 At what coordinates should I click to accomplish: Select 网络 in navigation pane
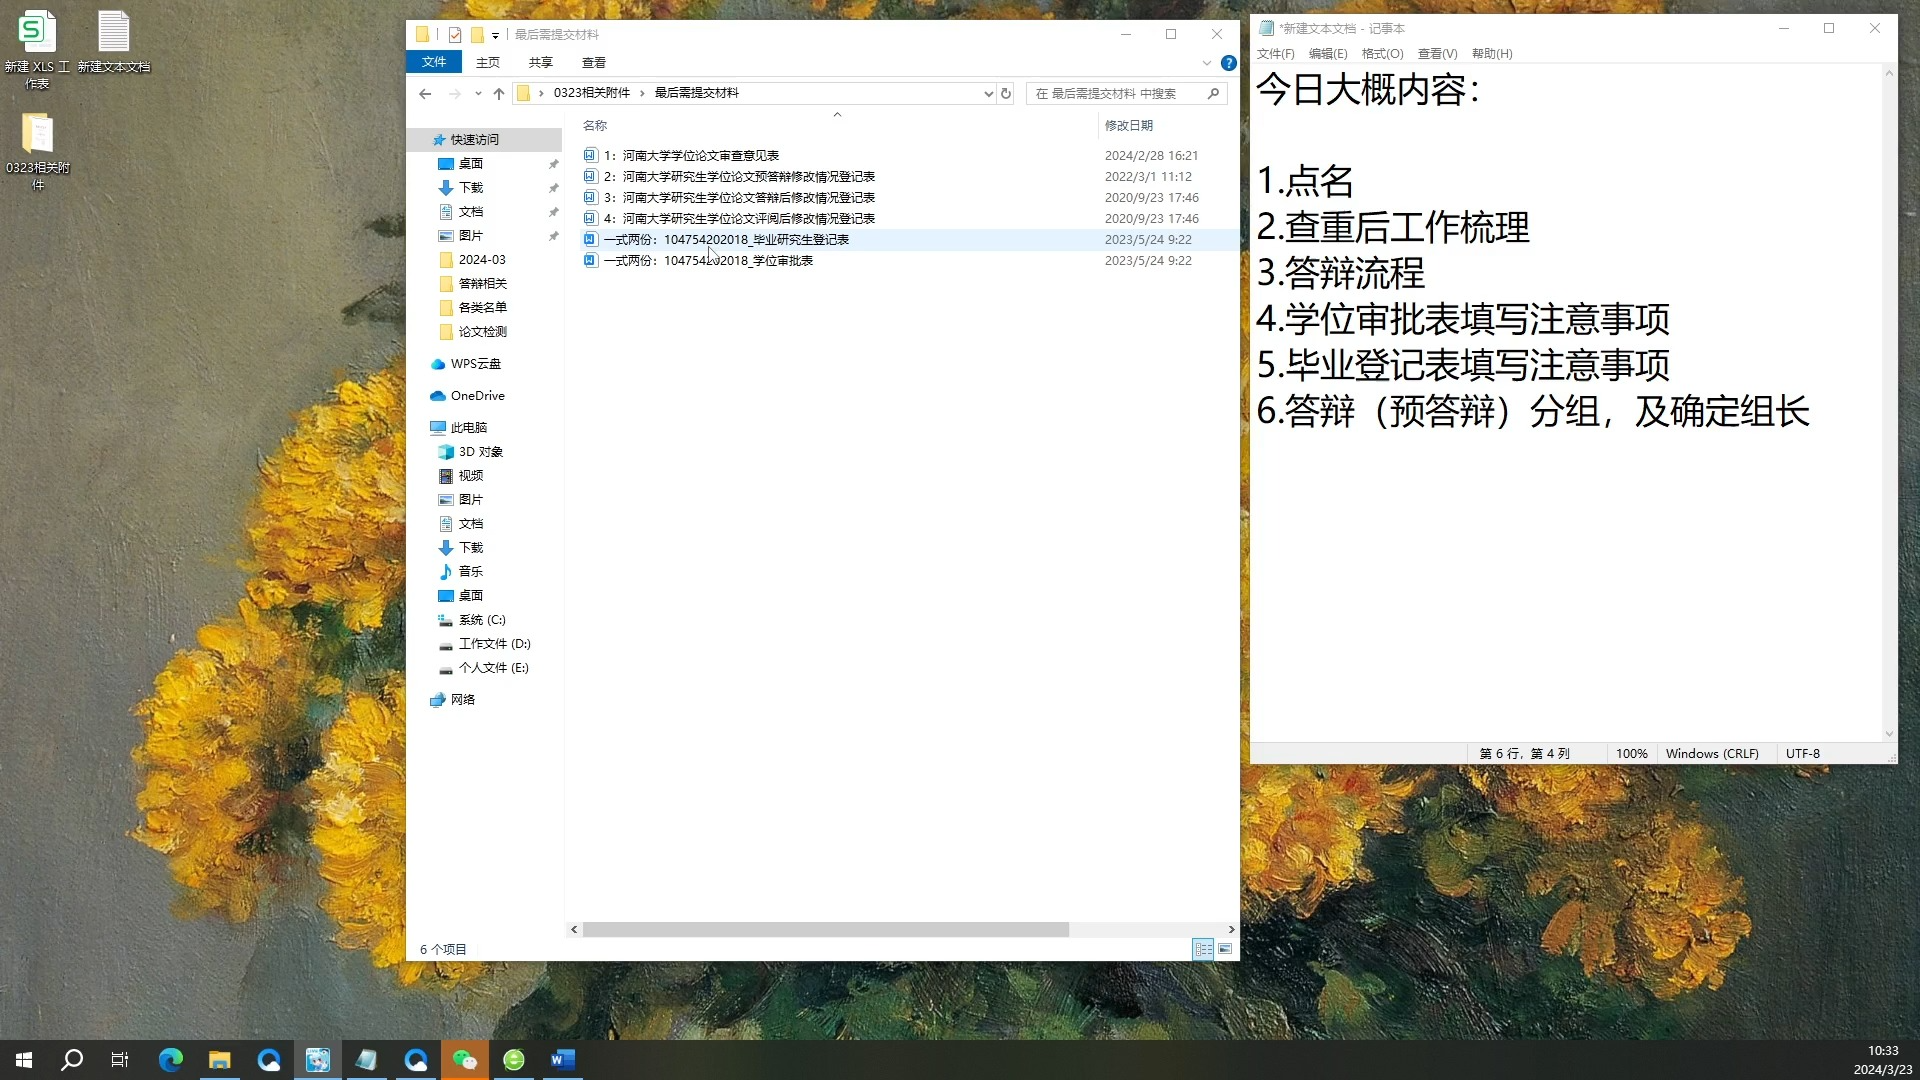(463, 700)
